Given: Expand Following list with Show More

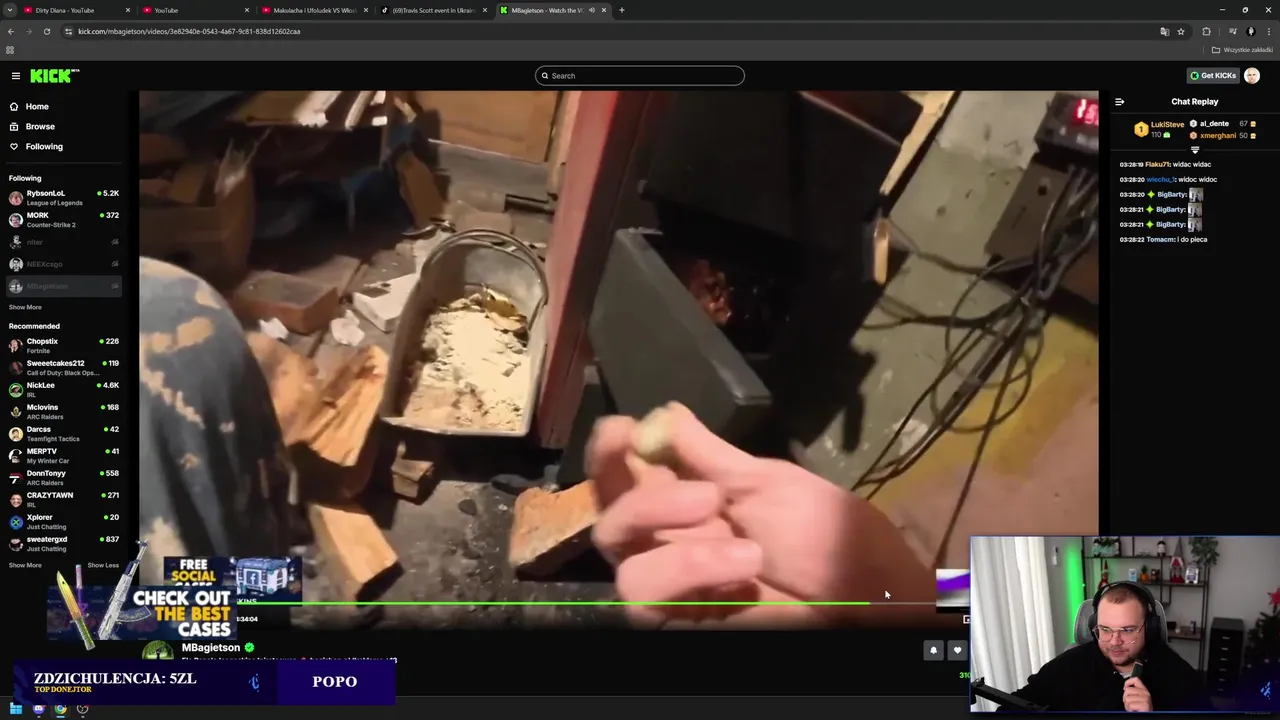Looking at the screenshot, I should tap(25, 307).
